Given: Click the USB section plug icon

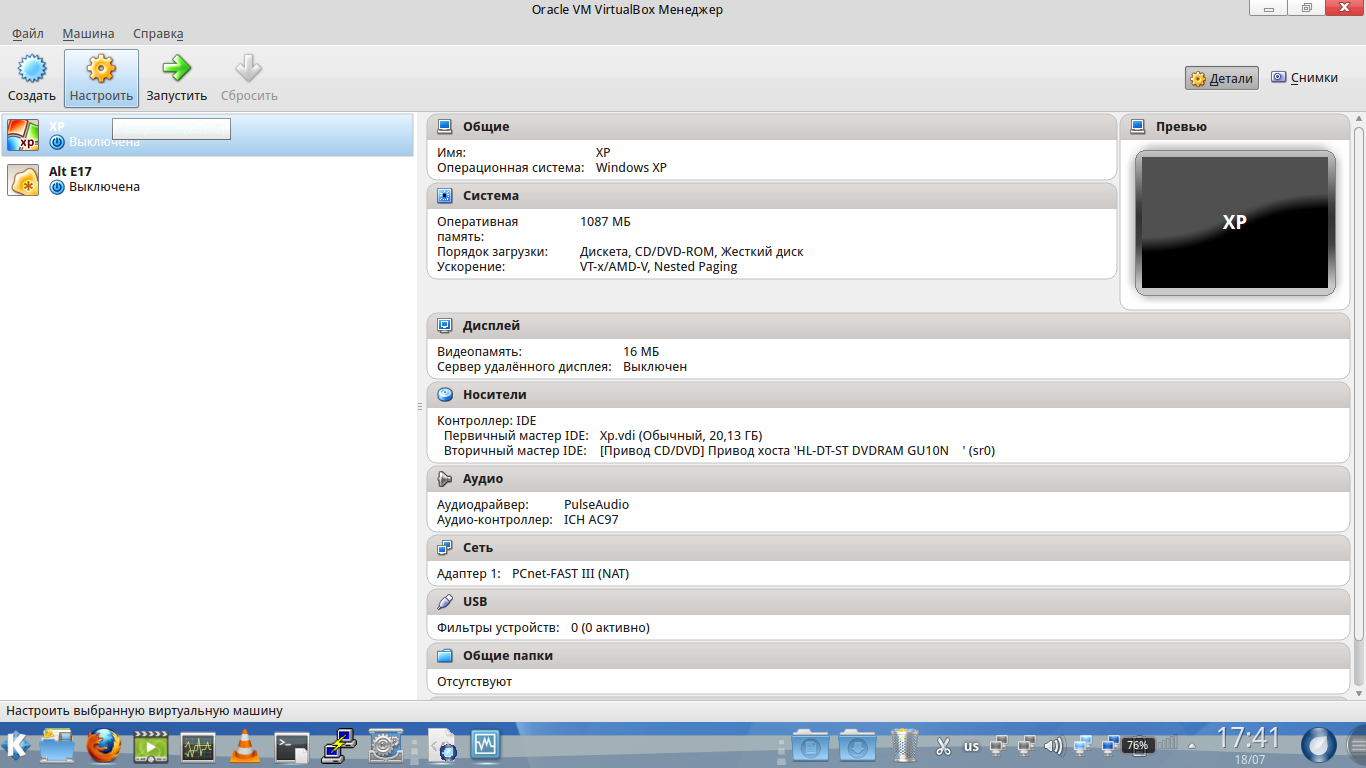Looking at the screenshot, I should (445, 602).
